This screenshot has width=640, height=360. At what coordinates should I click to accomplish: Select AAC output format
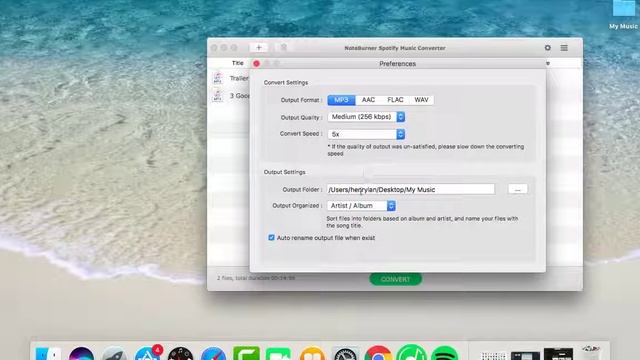pos(368,100)
